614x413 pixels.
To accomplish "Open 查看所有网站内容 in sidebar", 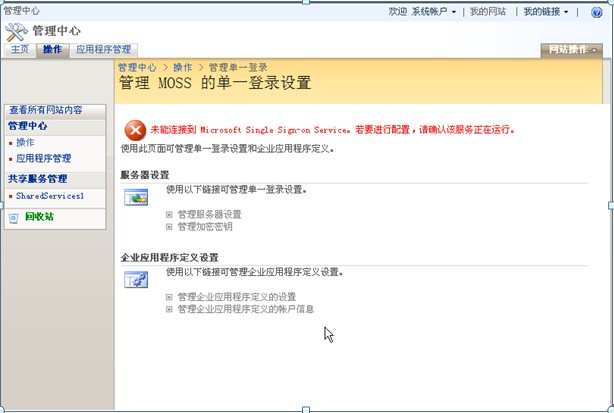I will click(x=46, y=110).
